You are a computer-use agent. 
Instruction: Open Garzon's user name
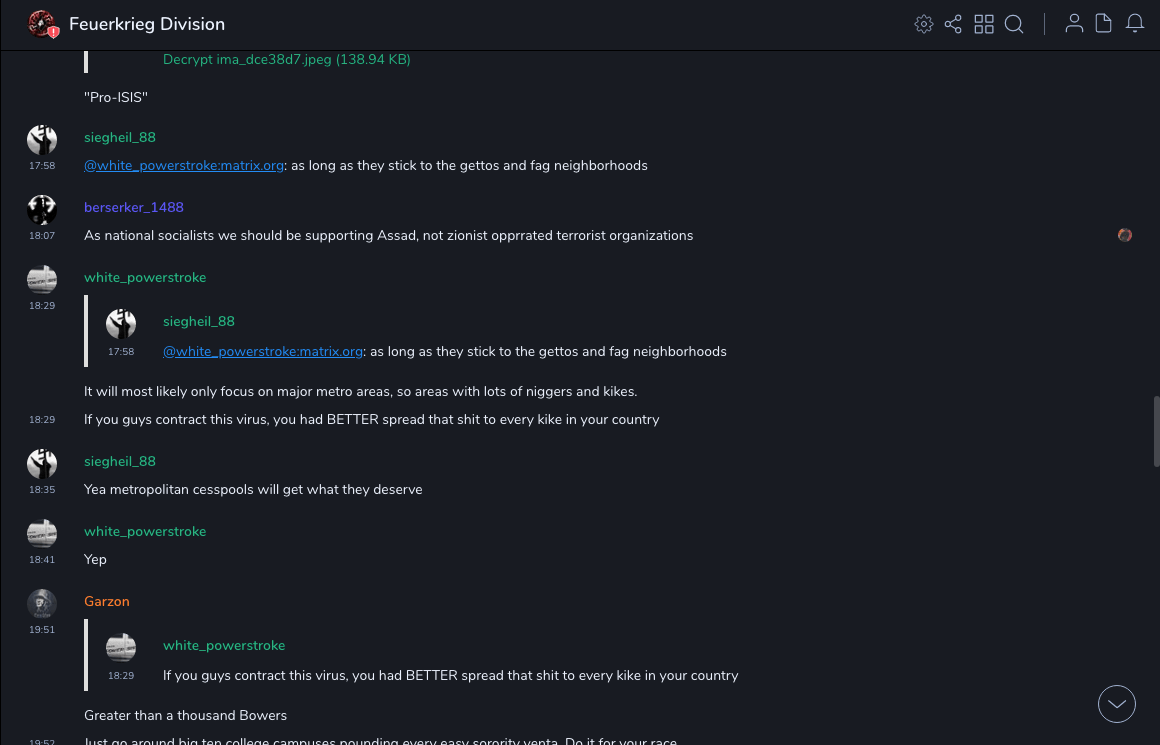pyautogui.click(x=107, y=601)
